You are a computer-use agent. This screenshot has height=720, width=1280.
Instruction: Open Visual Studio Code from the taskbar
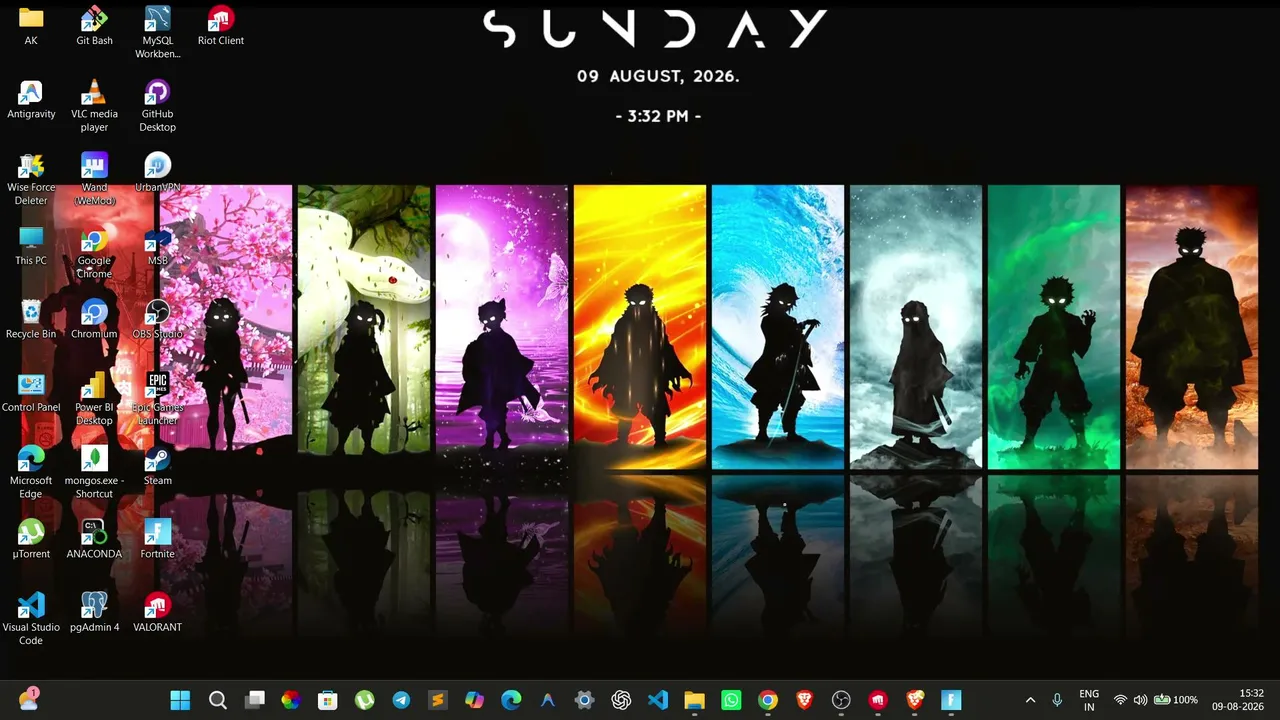(658, 700)
